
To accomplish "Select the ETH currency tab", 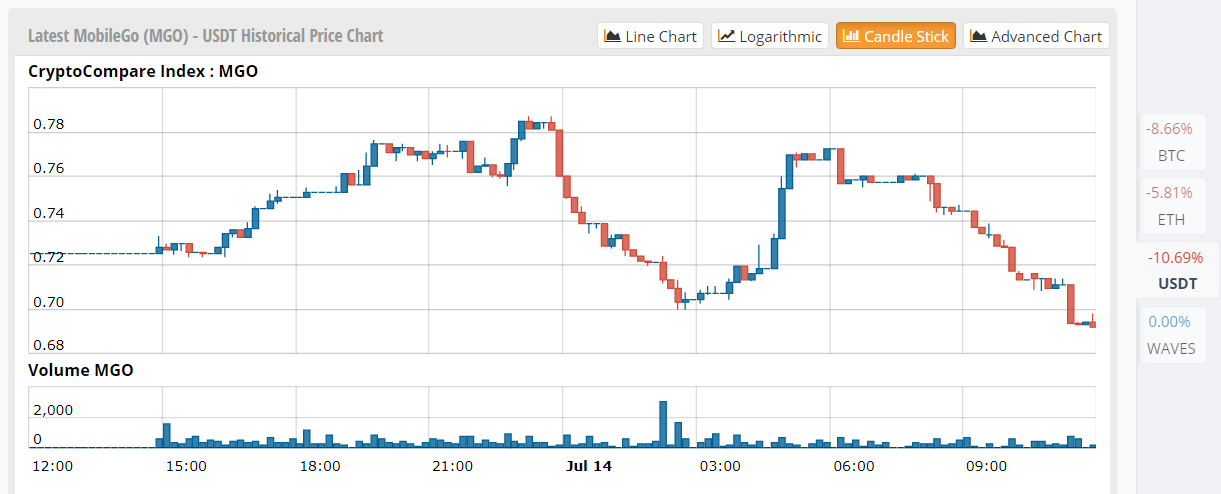I will 1171,206.
